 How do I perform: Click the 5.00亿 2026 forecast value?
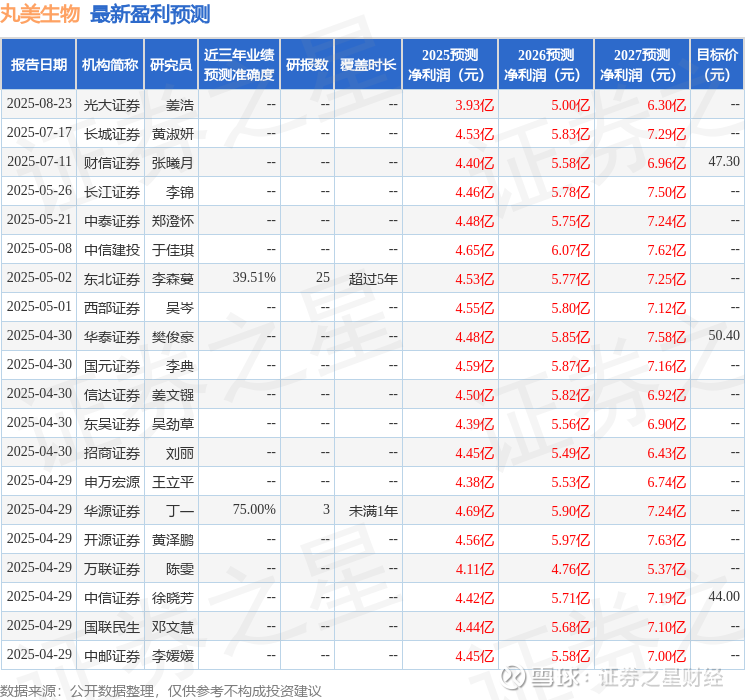pyautogui.click(x=570, y=105)
